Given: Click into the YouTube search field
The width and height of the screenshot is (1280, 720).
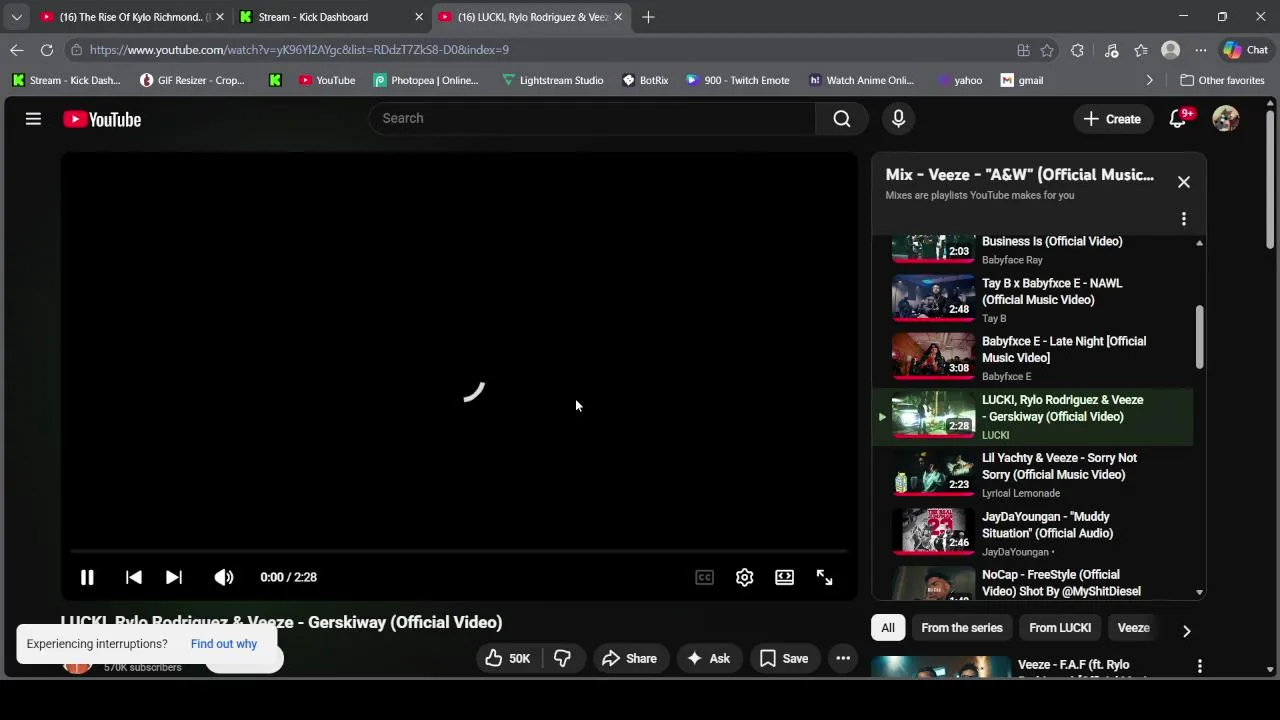Looking at the screenshot, I should click(593, 118).
